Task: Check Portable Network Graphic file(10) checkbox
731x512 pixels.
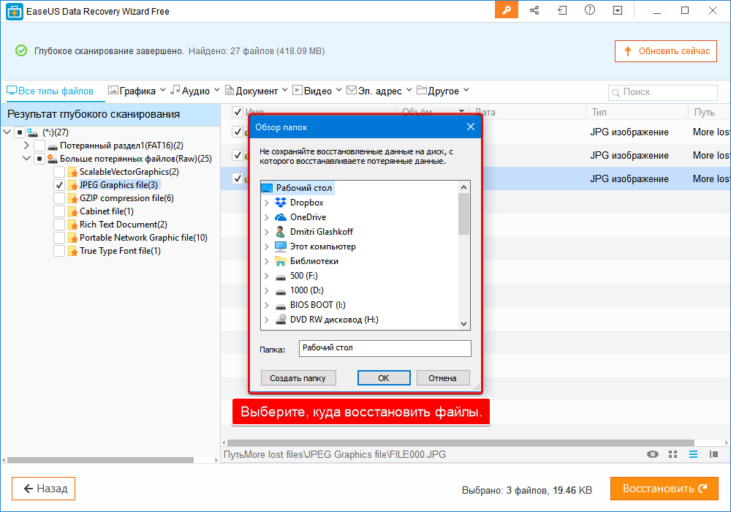Action: pos(59,238)
